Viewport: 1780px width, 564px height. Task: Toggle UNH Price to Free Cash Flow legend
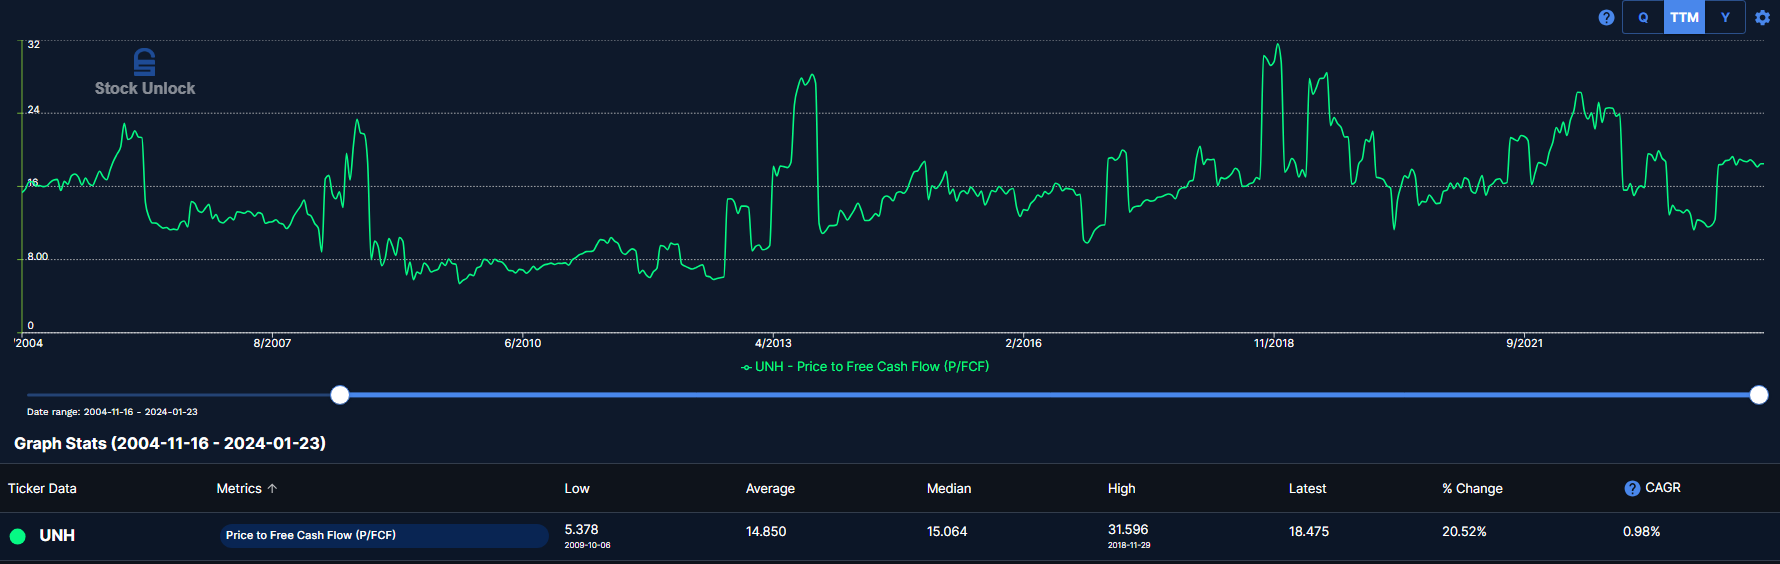coord(865,367)
